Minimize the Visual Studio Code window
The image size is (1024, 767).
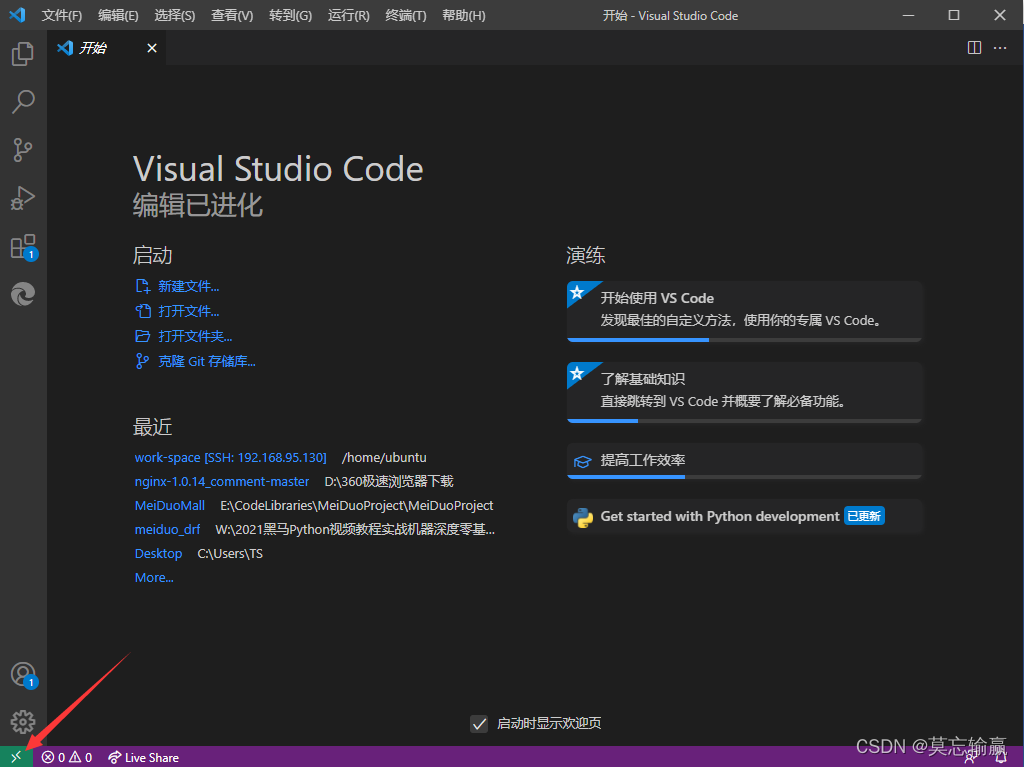[908, 15]
